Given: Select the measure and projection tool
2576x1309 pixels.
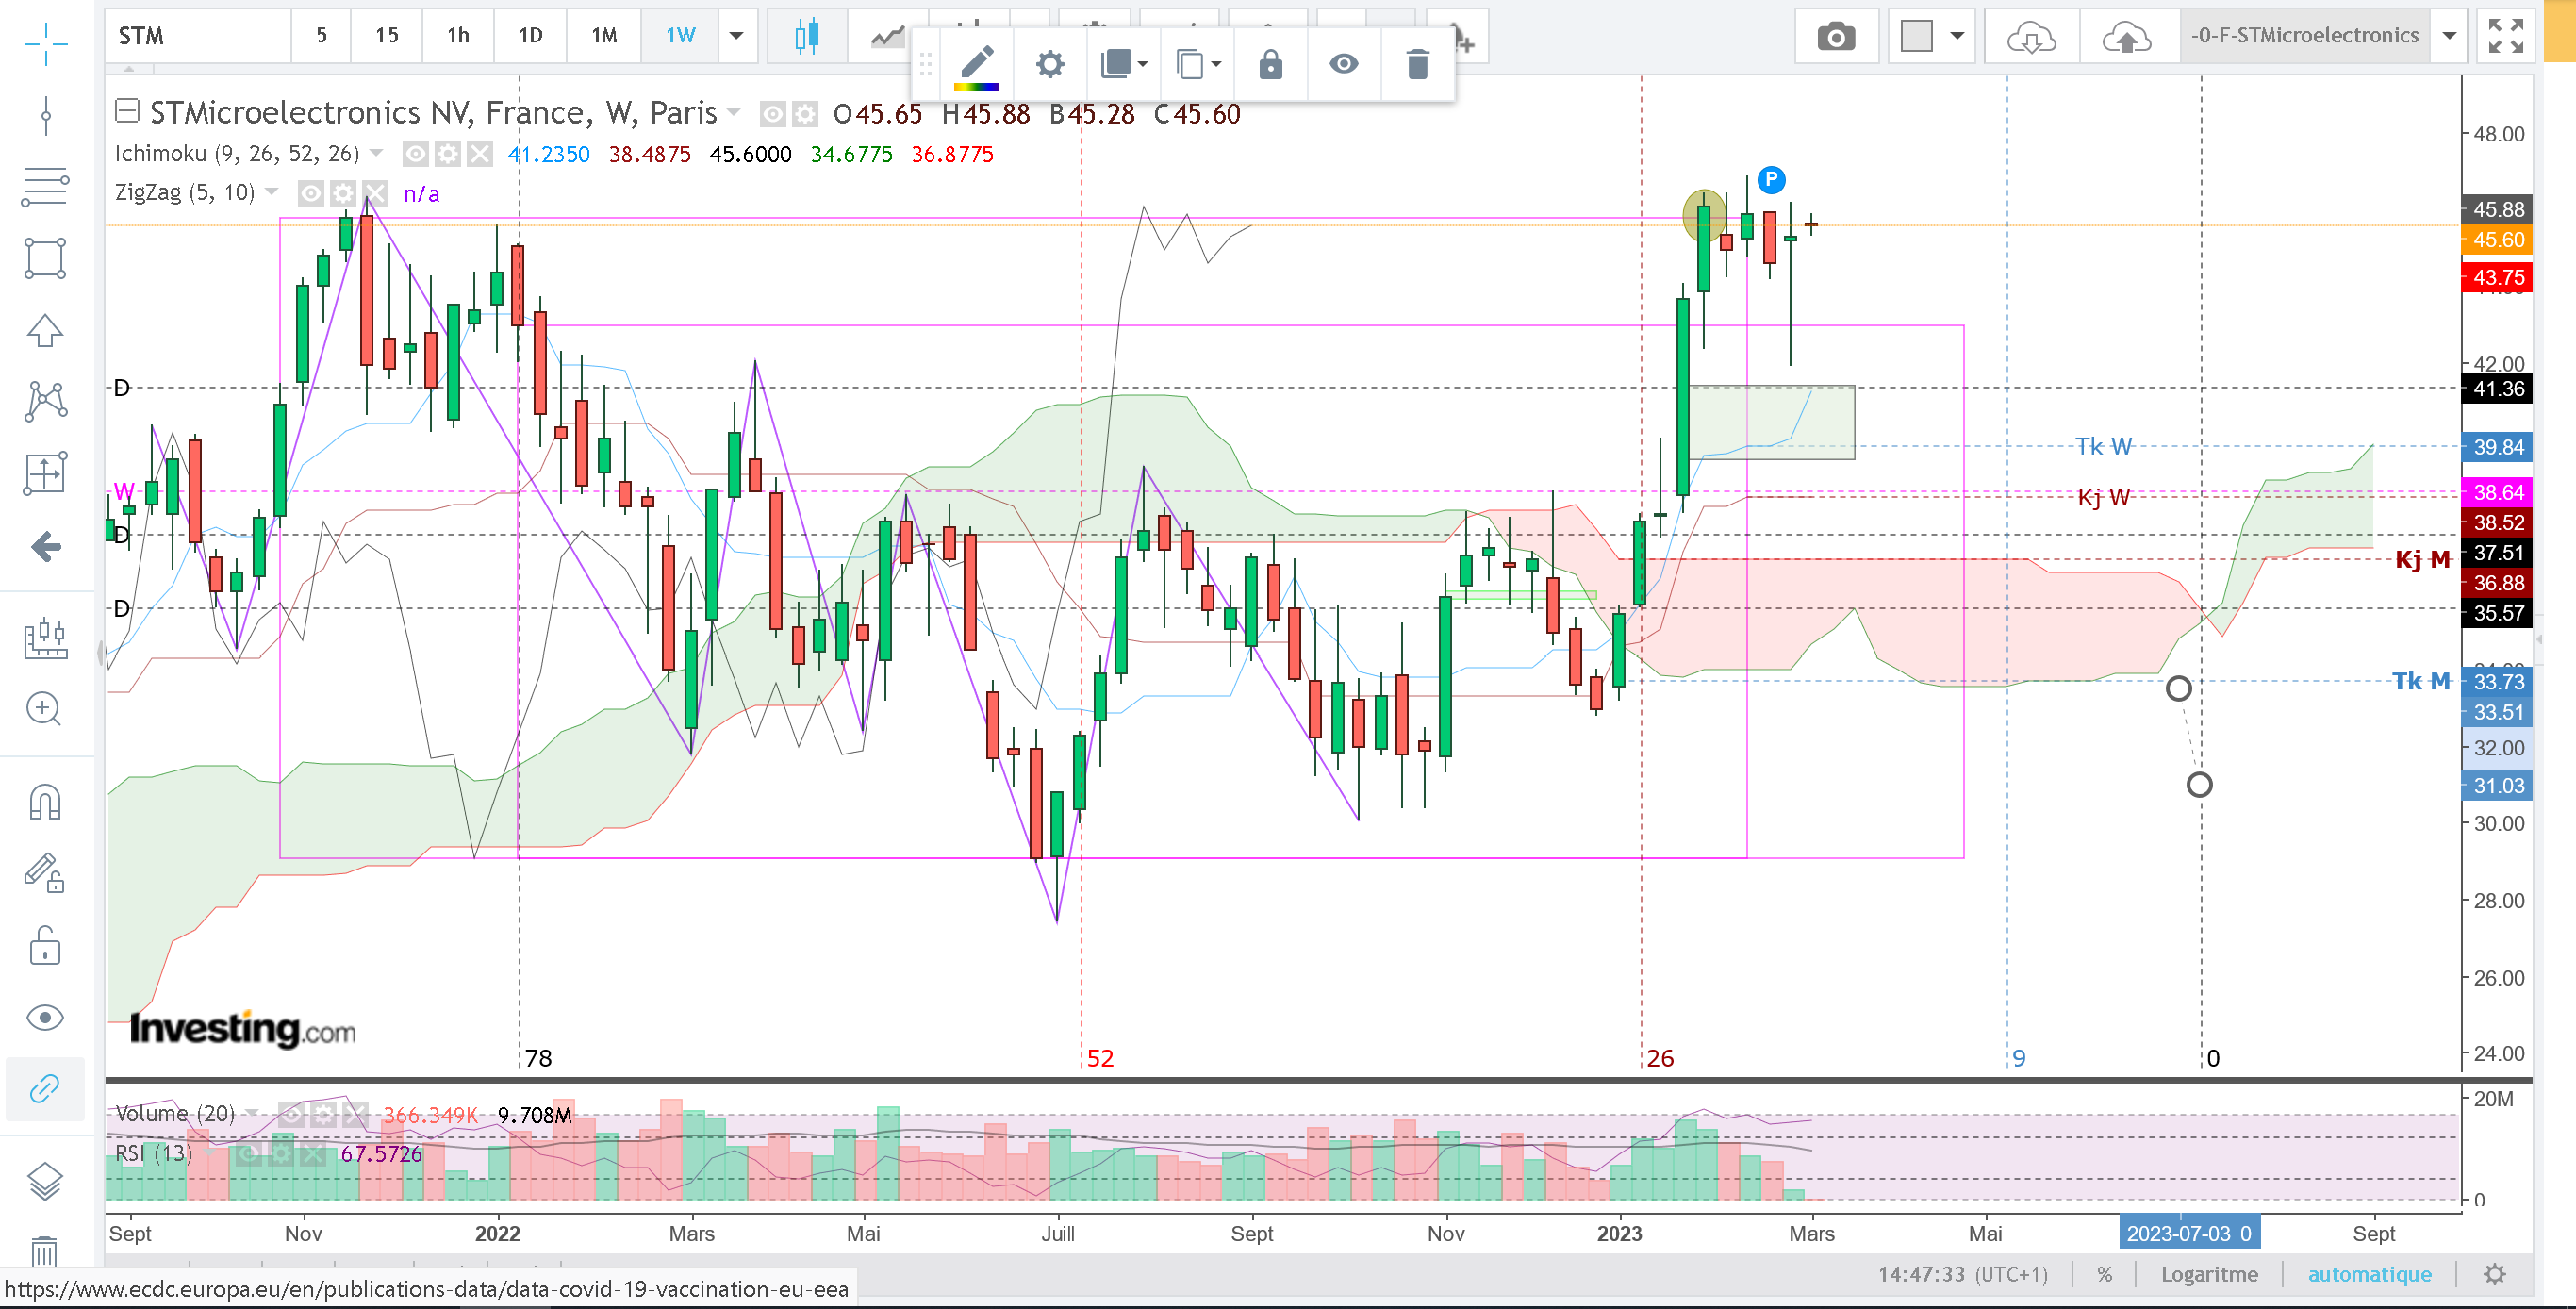Looking at the screenshot, I should [x=45, y=473].
